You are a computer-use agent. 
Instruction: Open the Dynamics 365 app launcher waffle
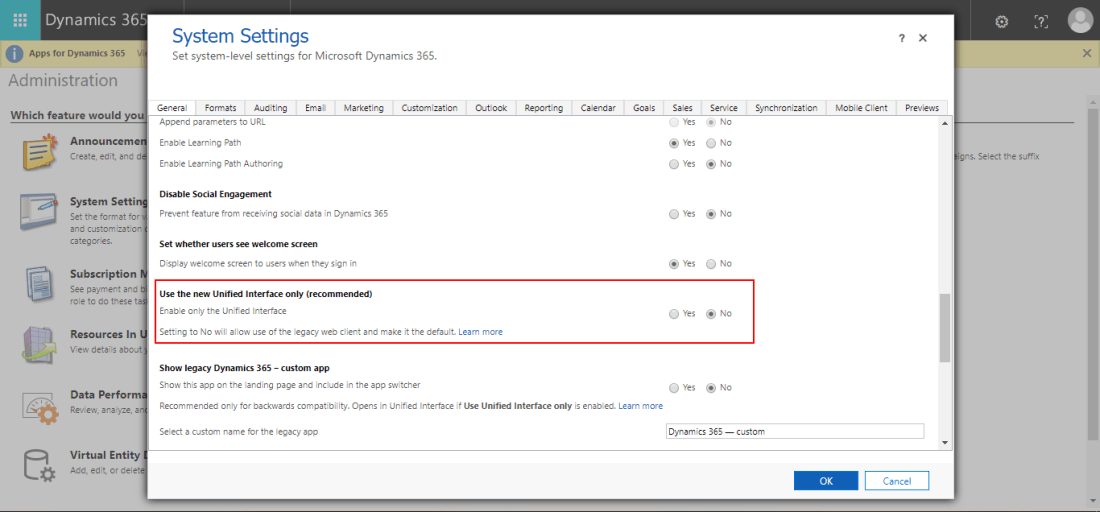coord(20,20)
